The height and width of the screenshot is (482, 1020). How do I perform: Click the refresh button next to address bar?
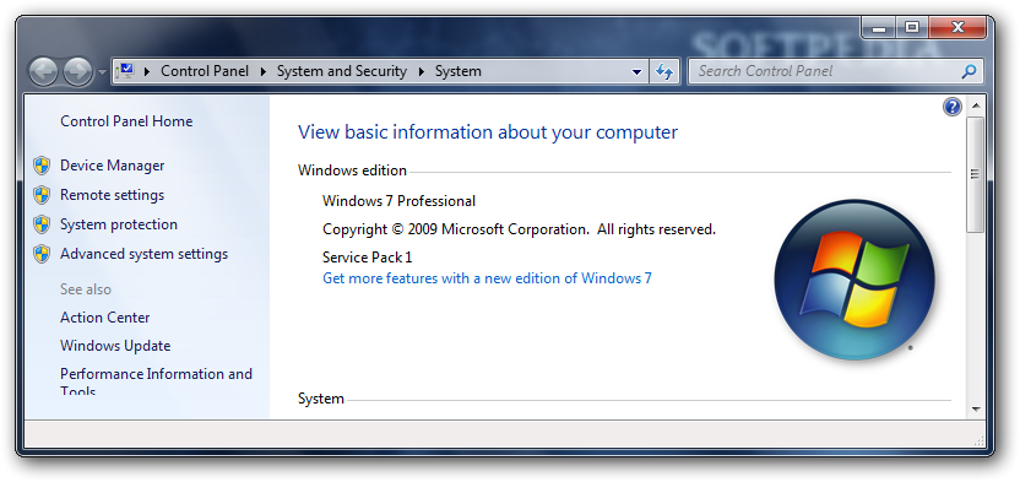click(x=665, y=71)
